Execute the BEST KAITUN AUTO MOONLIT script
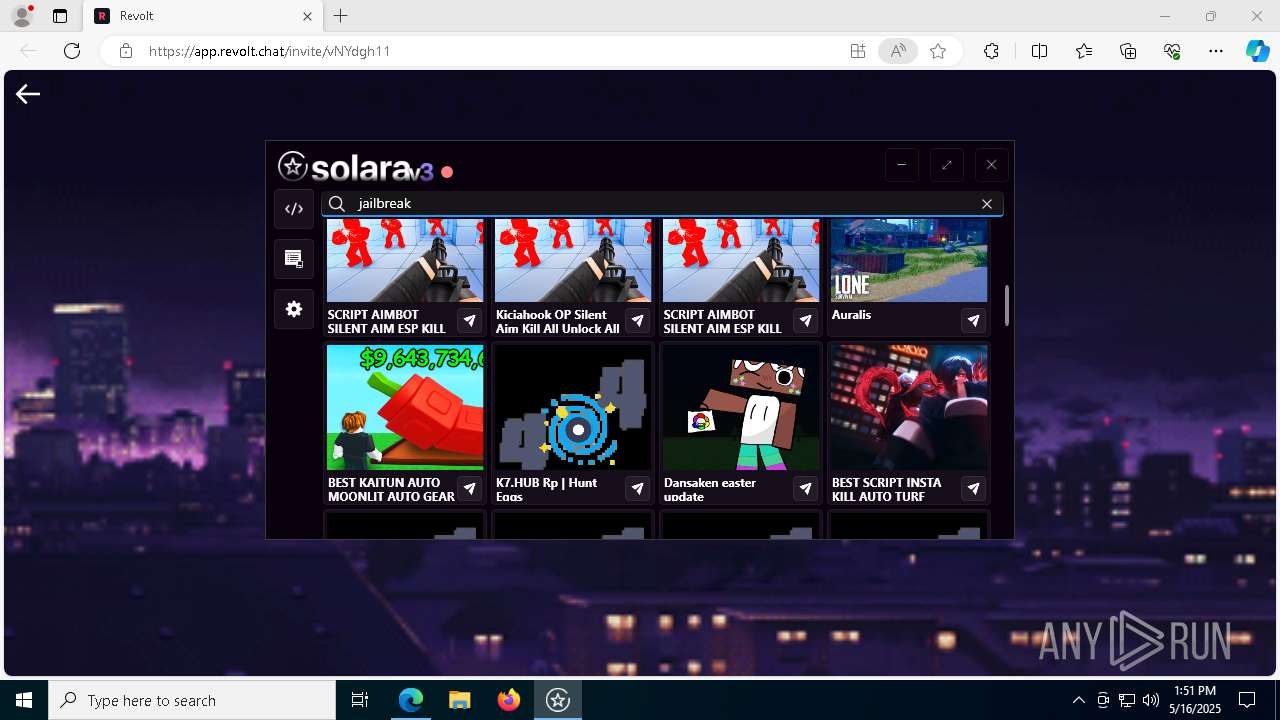This screenshot has width=1280, height=720. pos(469,489)
